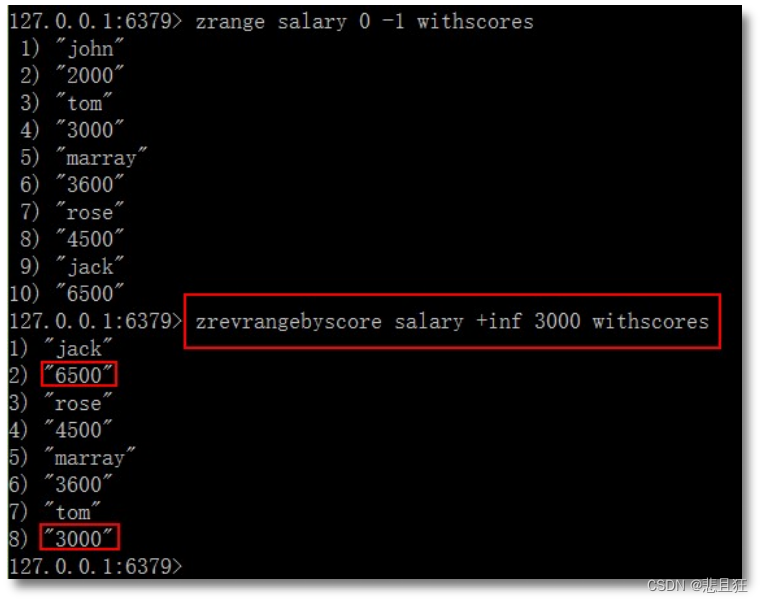Click "rose" on line 3 of second output
The image size is (763, 602).
tap(79, 403)
